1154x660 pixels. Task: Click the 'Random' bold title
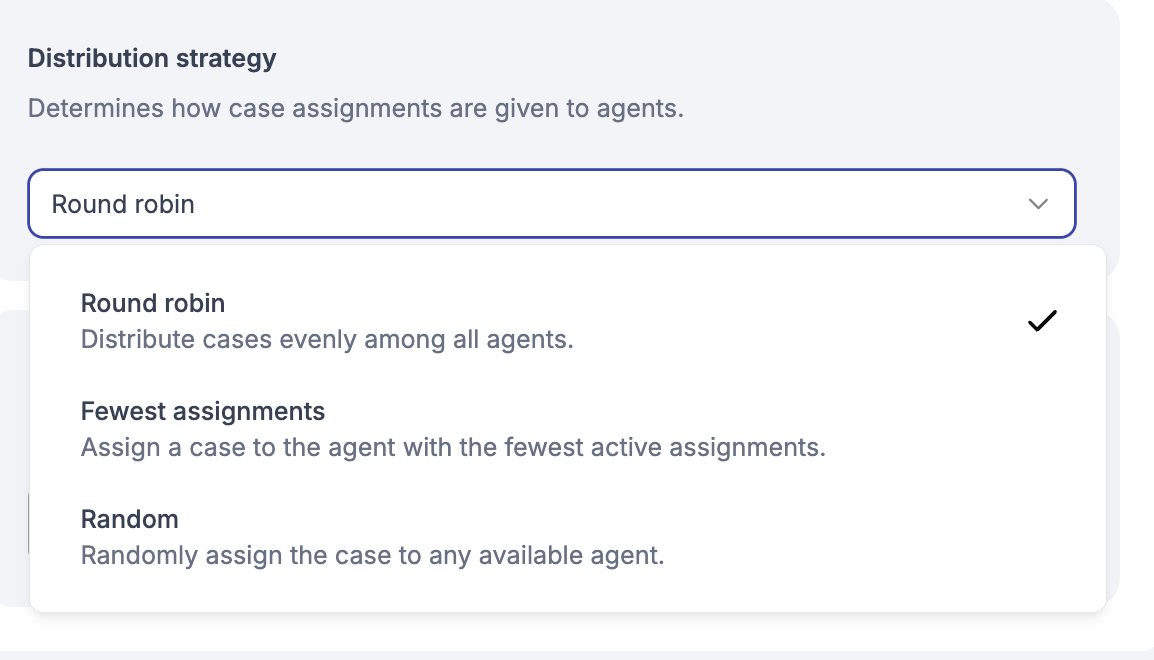point(130,520)
